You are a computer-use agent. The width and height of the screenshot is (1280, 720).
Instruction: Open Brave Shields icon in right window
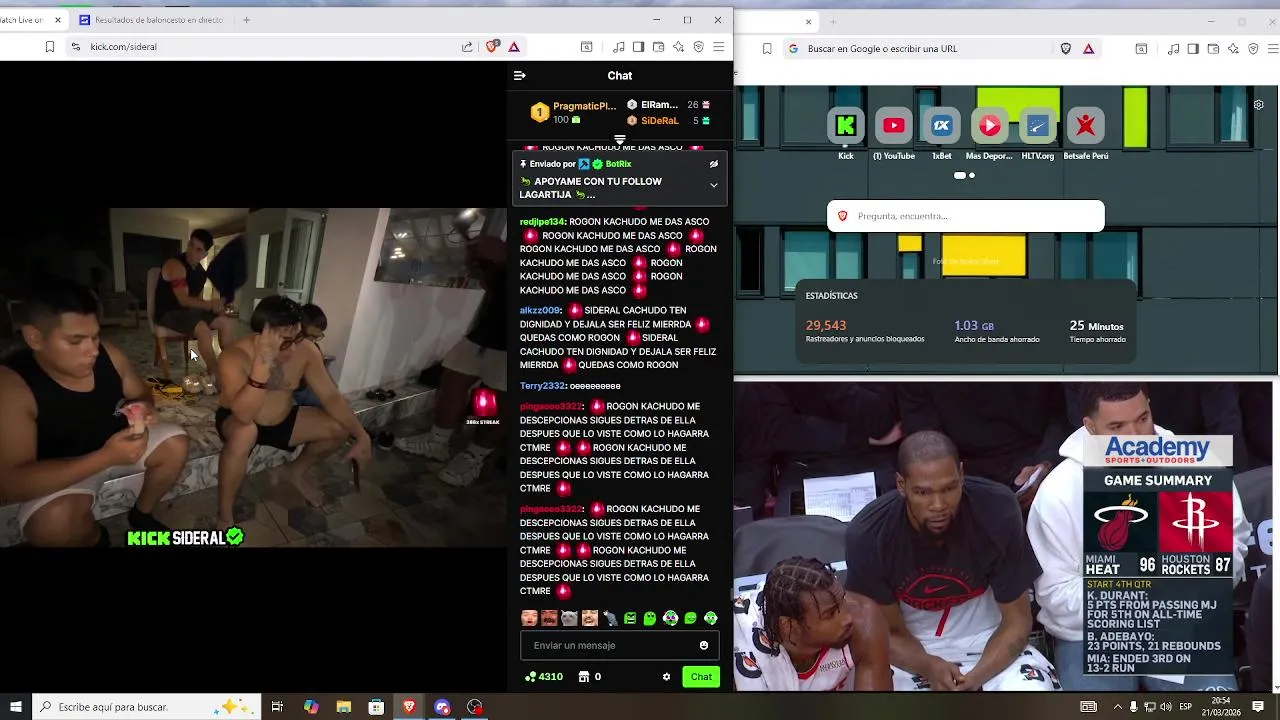[1066, 49]
